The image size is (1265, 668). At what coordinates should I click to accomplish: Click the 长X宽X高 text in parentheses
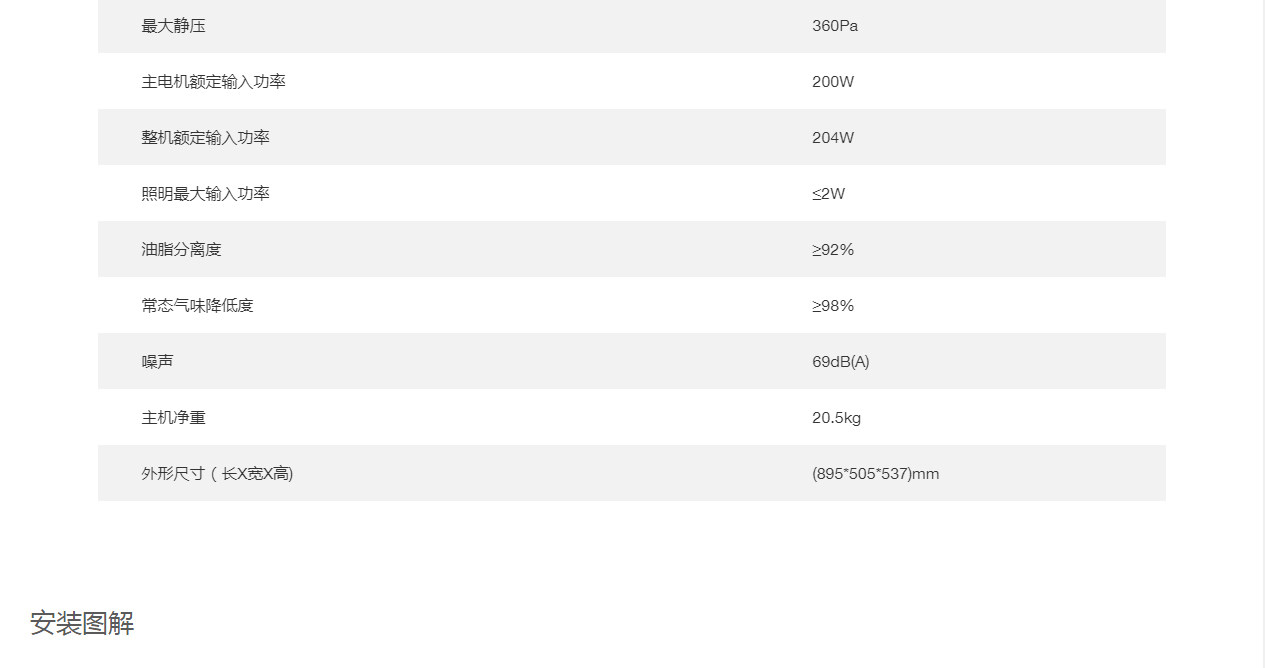coord(254,474)
